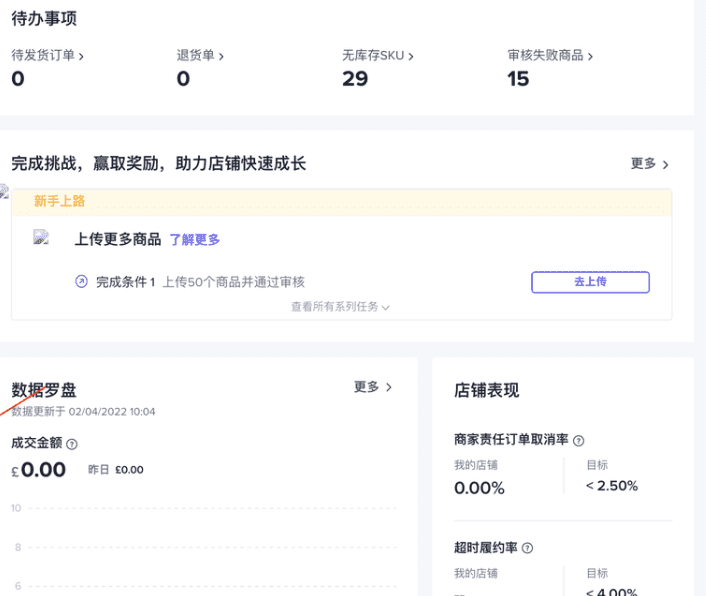706x596 pixels.
Task: Open the 了解更多 link
Action: pyautogui.click(x=194, y=240)
